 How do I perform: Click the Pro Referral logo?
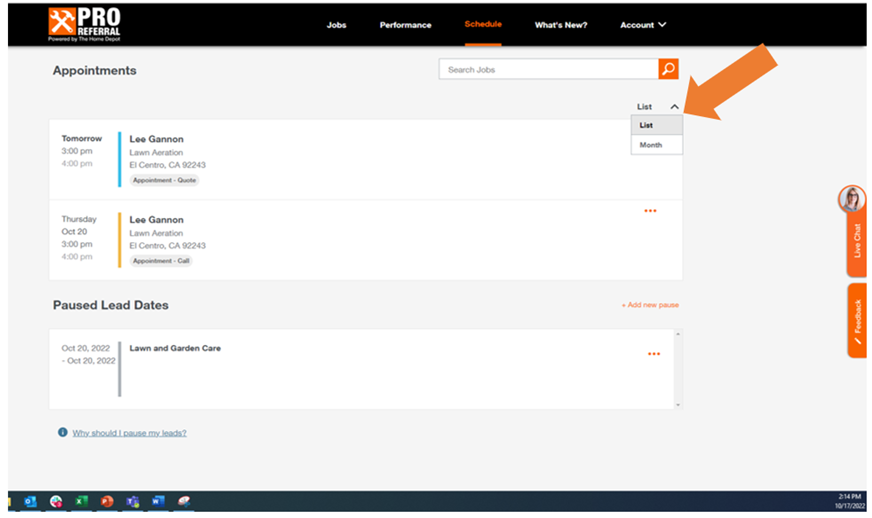85,23
